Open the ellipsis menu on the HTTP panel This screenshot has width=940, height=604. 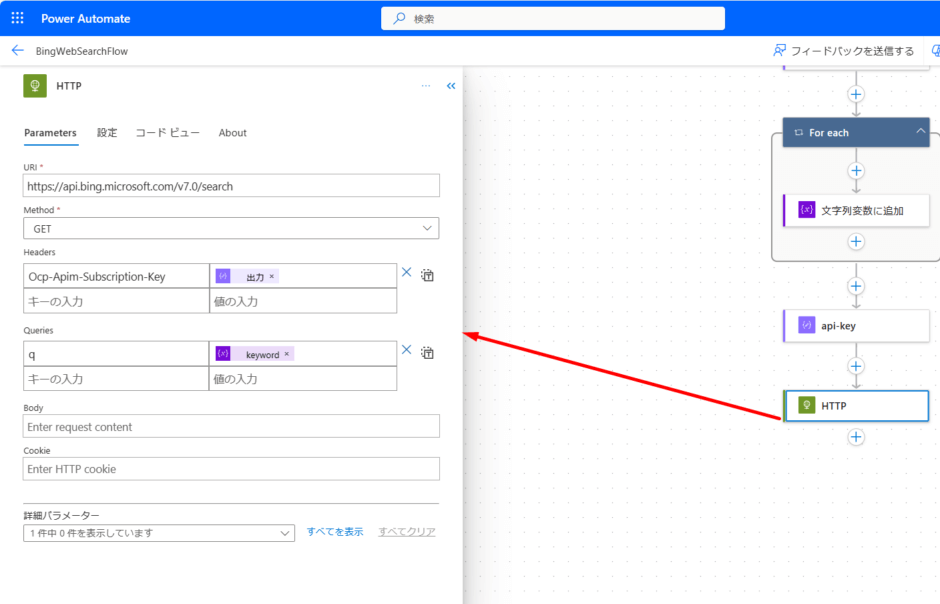(425, 85)
